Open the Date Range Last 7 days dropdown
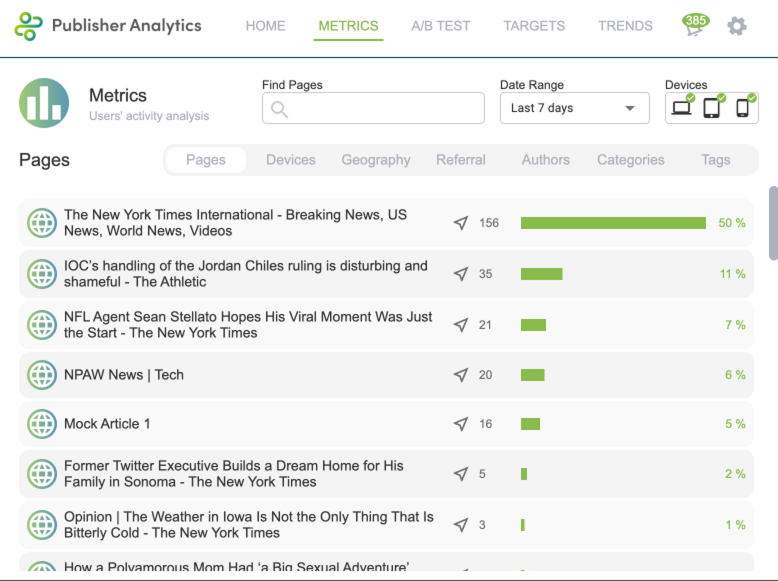778x581 pixels. coord(575,108)
